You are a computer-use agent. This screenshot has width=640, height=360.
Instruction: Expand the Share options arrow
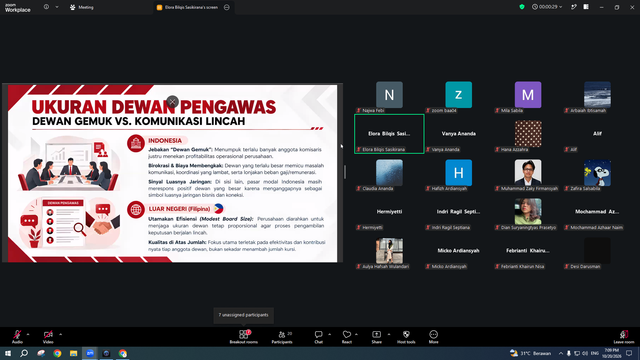(389, 334)
